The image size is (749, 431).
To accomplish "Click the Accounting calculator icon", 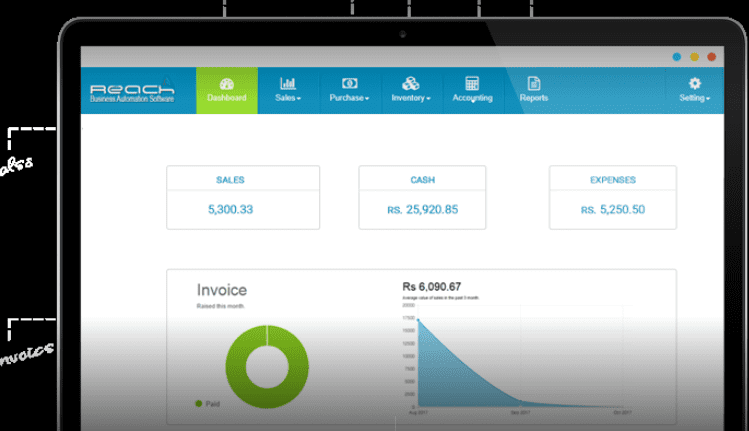I will [x=472, y=84].
